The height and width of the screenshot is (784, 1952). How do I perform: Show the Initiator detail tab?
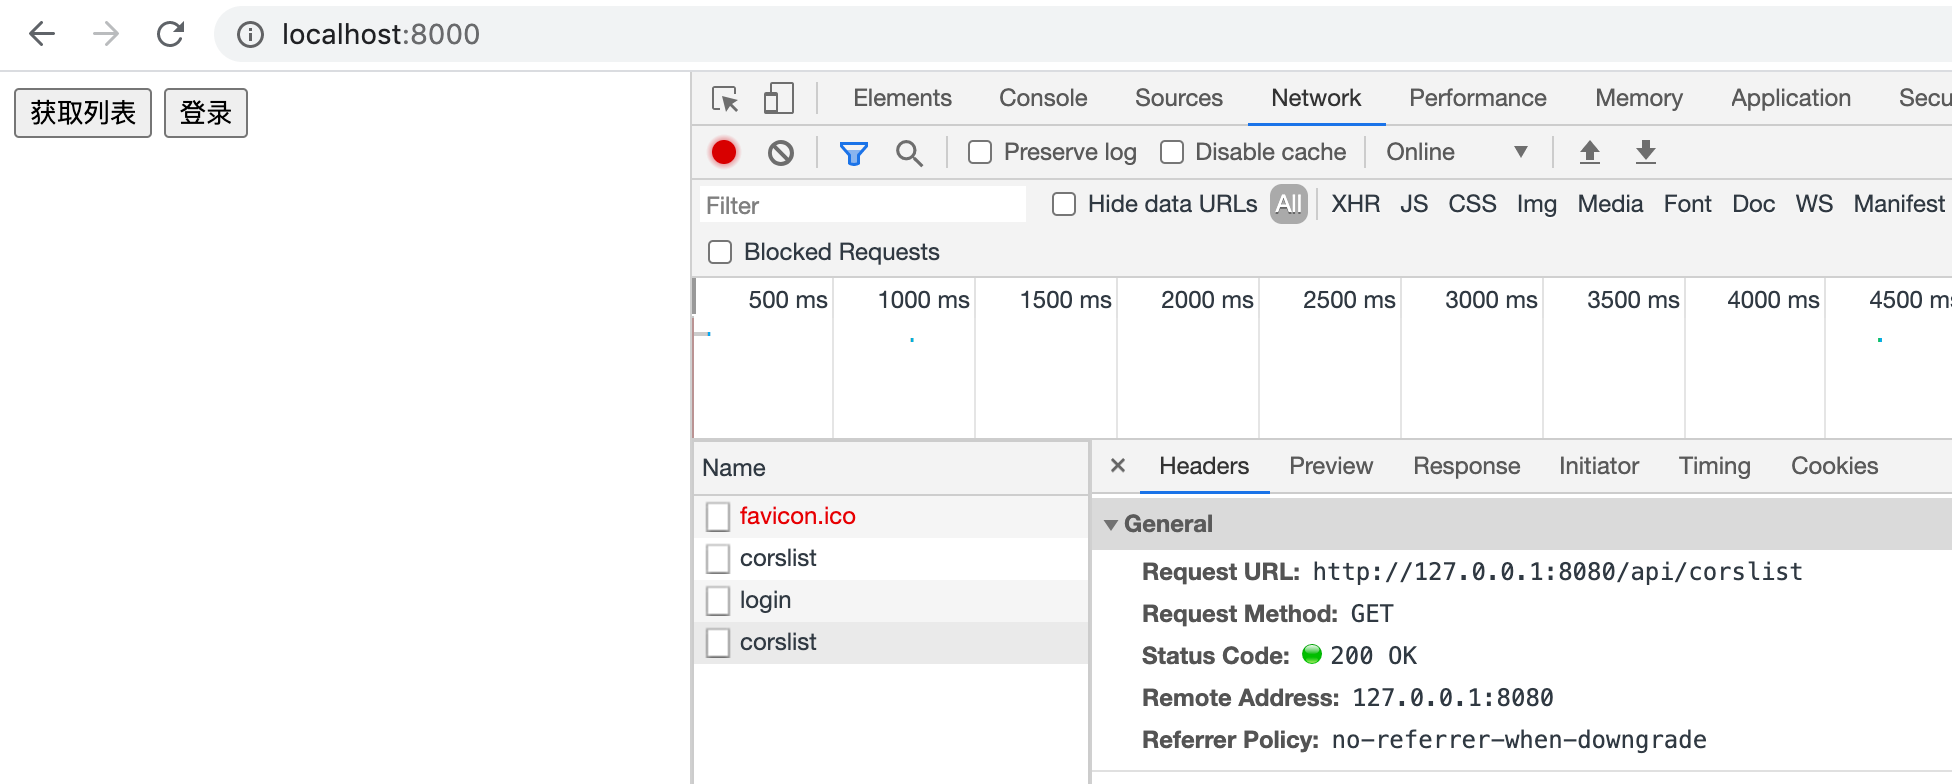pyautogui.click(x=1598, y=466)
